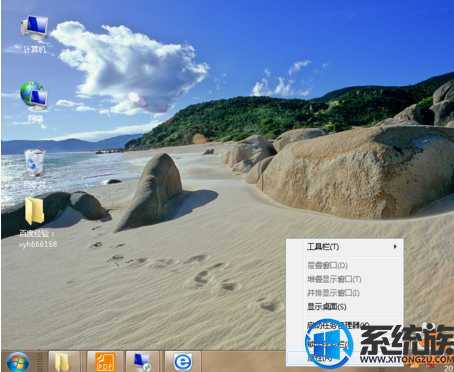
Task: Open the folder Explorer taskbar button
Action: pyautogui.click(x=64, y=362)
